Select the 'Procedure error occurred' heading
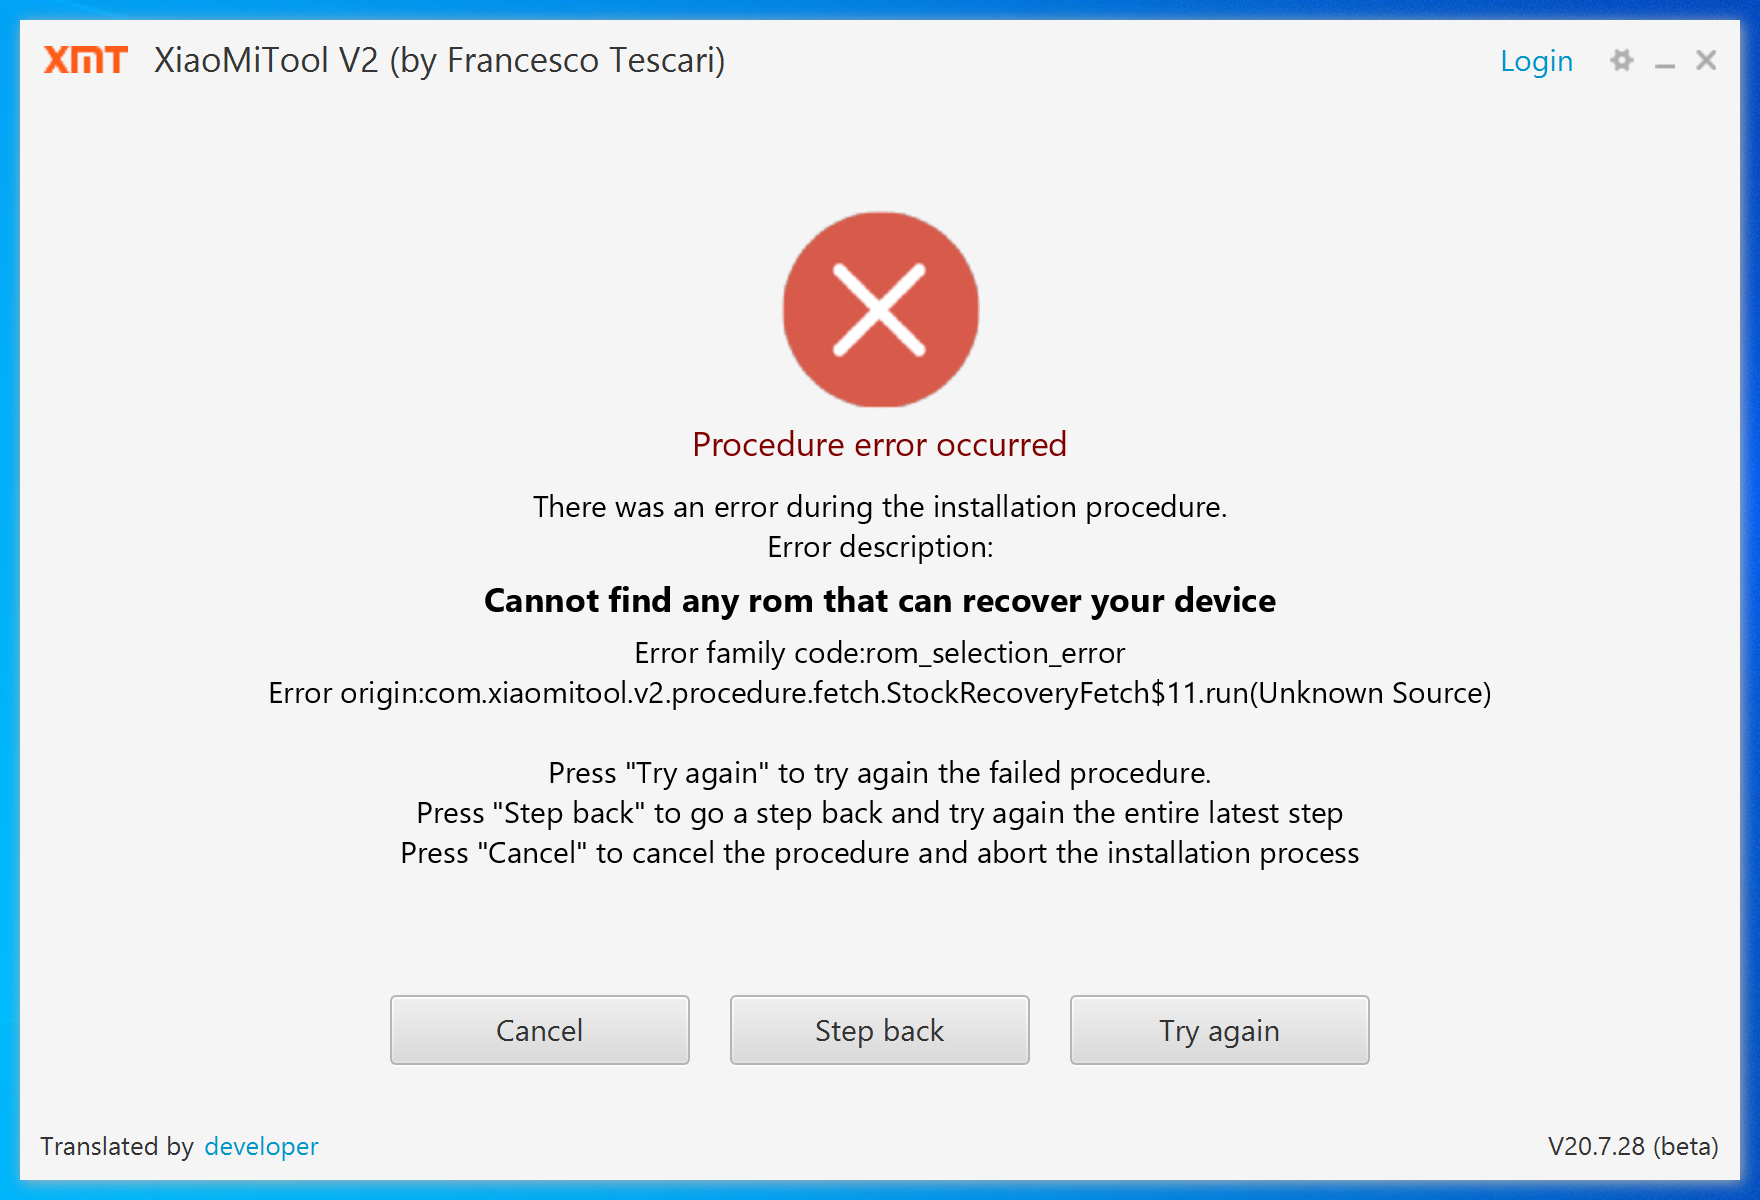The height and width of the screenshot is (1200, 1760). coord(880,444)
